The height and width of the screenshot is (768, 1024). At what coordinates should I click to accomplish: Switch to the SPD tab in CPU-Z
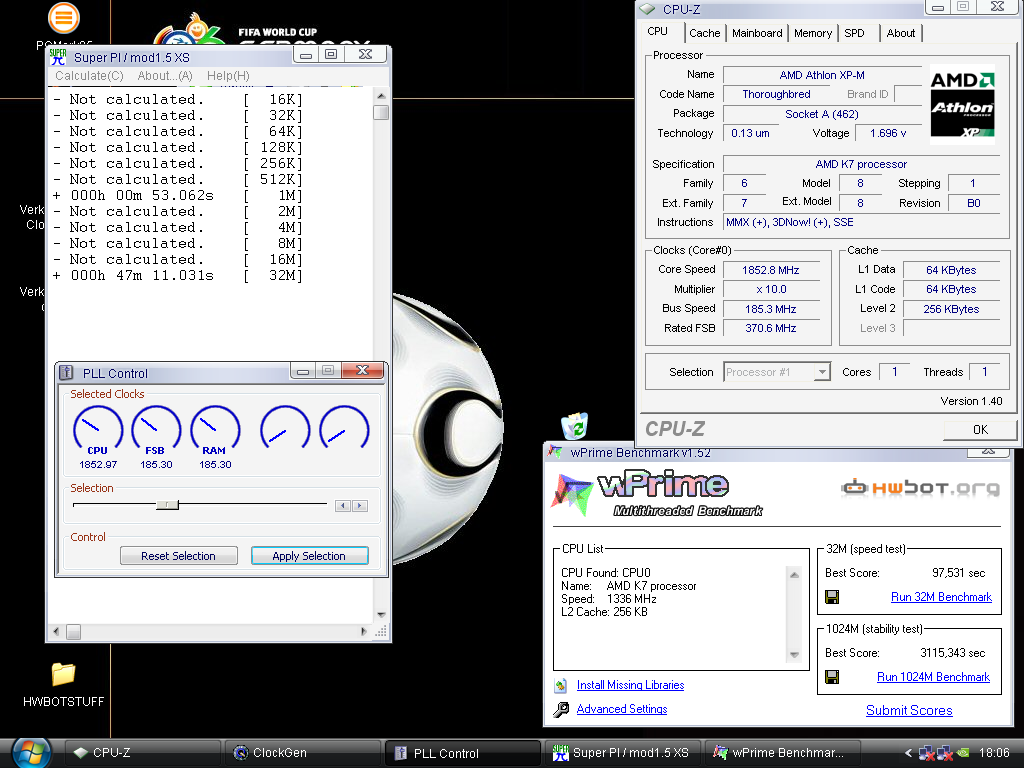854,33
